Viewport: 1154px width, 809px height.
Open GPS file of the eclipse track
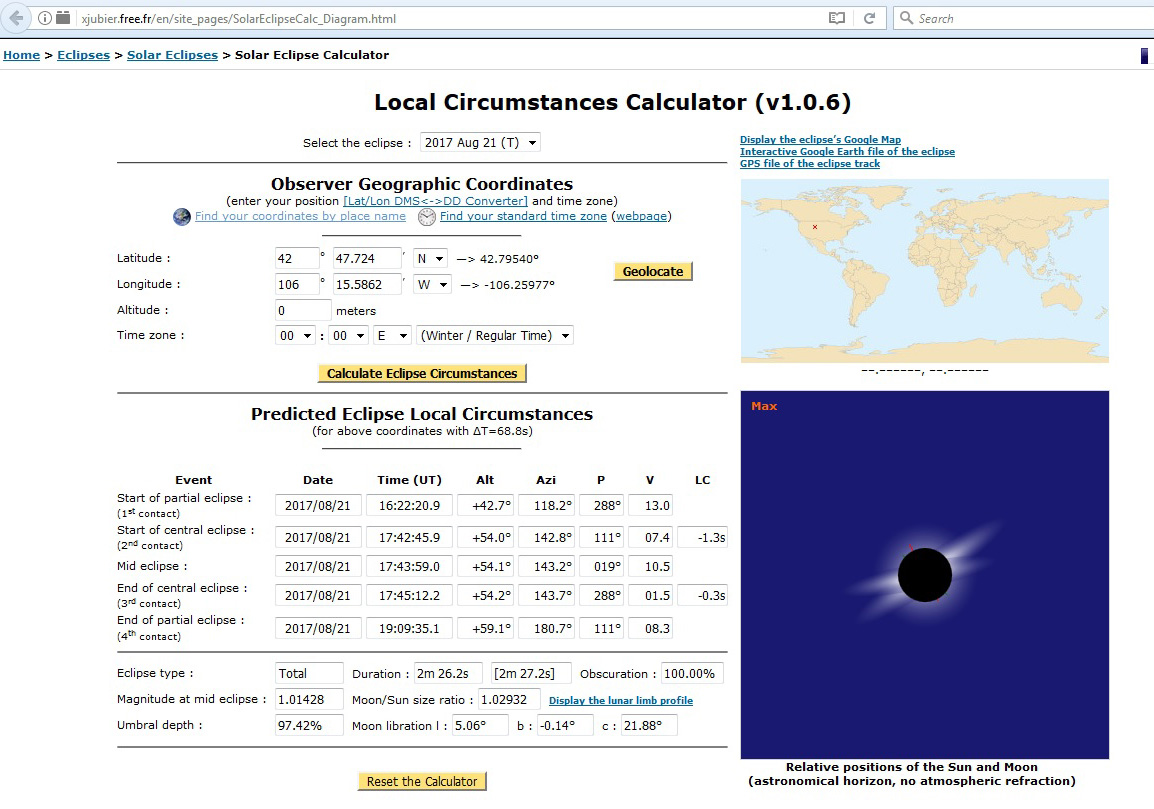coord(810,163)
